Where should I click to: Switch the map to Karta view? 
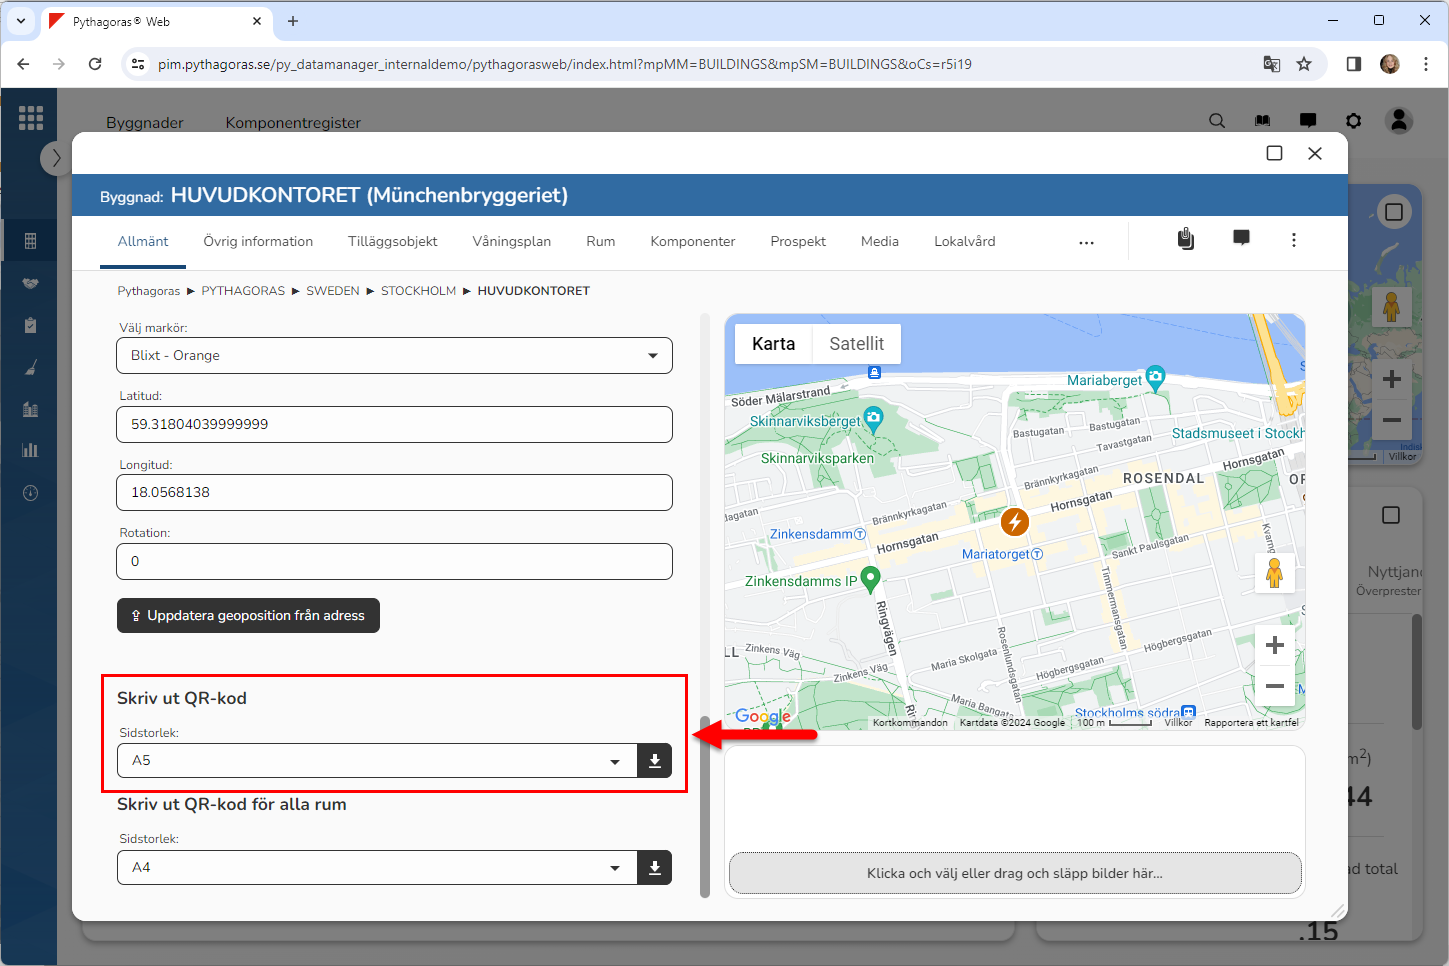(773, 344)
